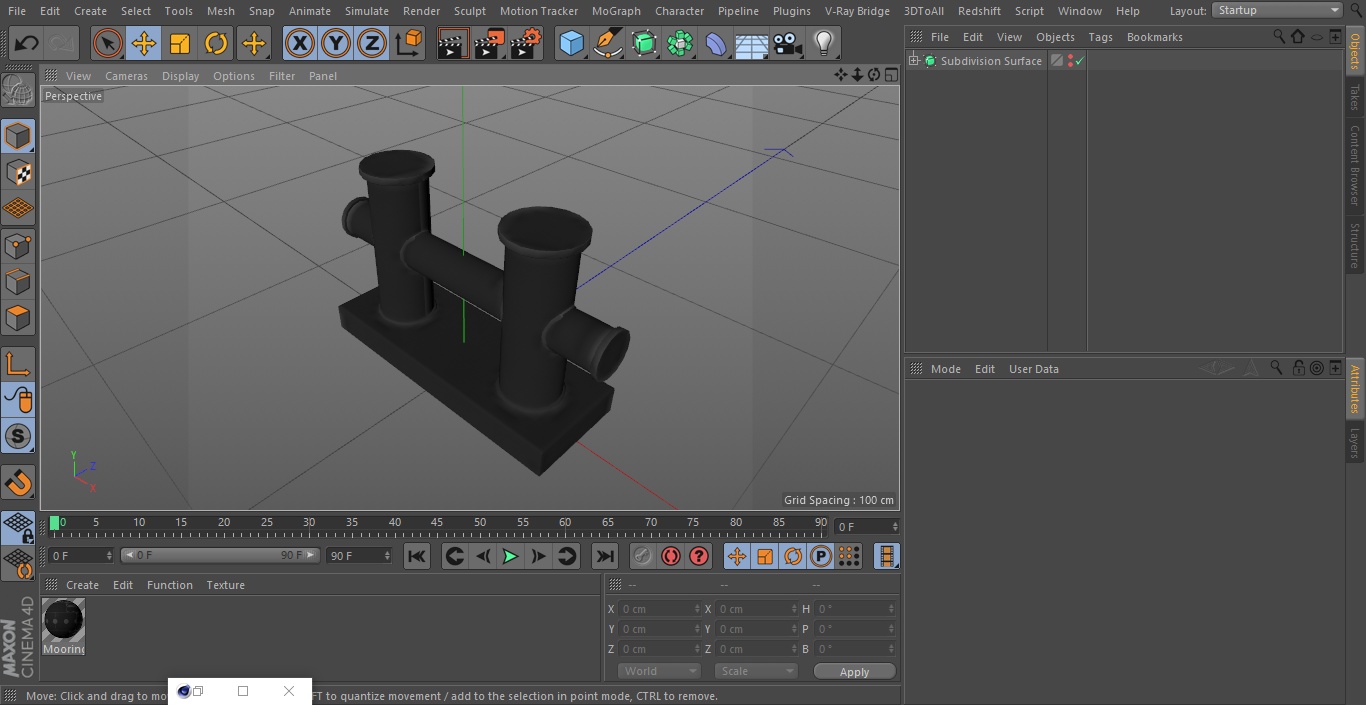Image resolution: width=1366 pixels, height=705 pixels.
Task: Enable the Axis modification tool
Action: 18,364
